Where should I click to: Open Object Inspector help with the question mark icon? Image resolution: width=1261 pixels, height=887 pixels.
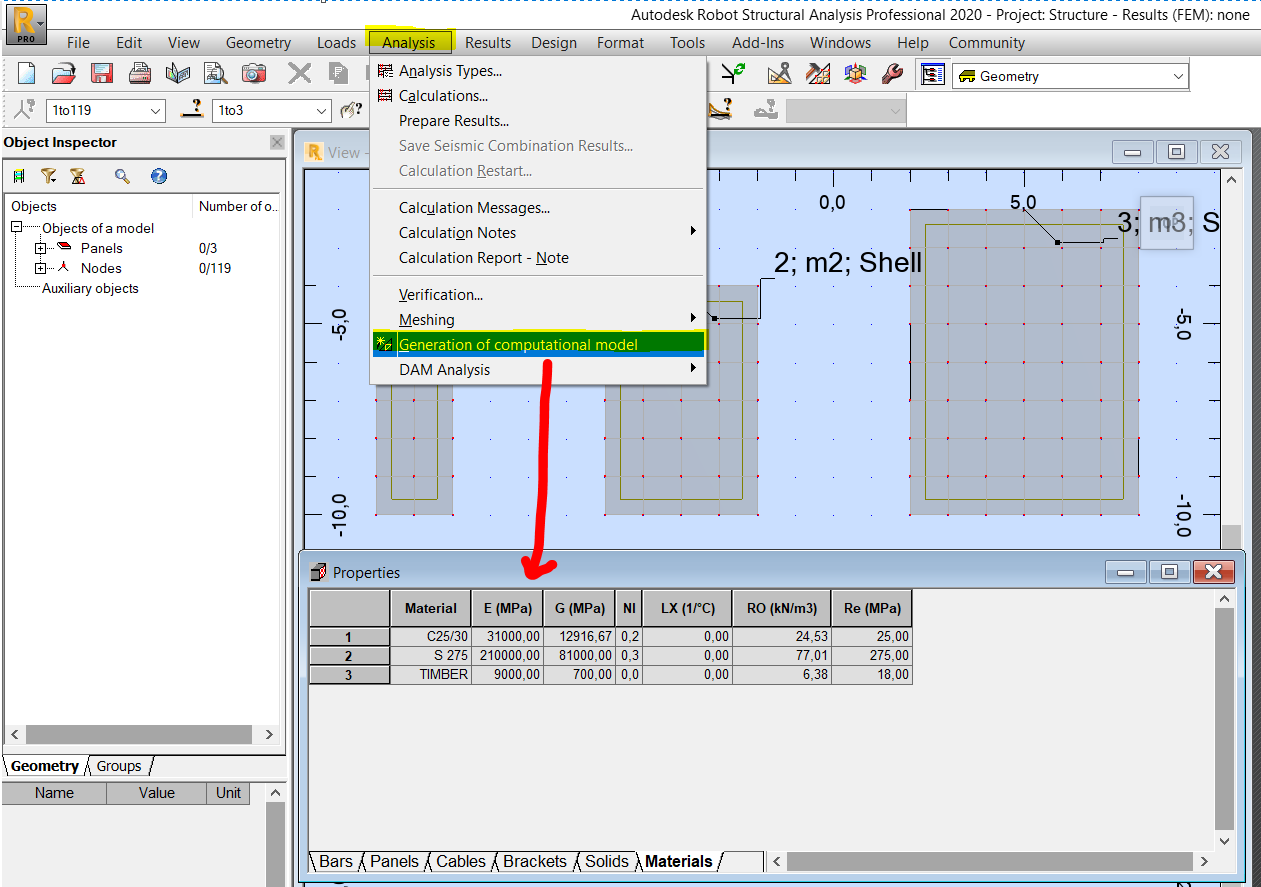(158, 175)
